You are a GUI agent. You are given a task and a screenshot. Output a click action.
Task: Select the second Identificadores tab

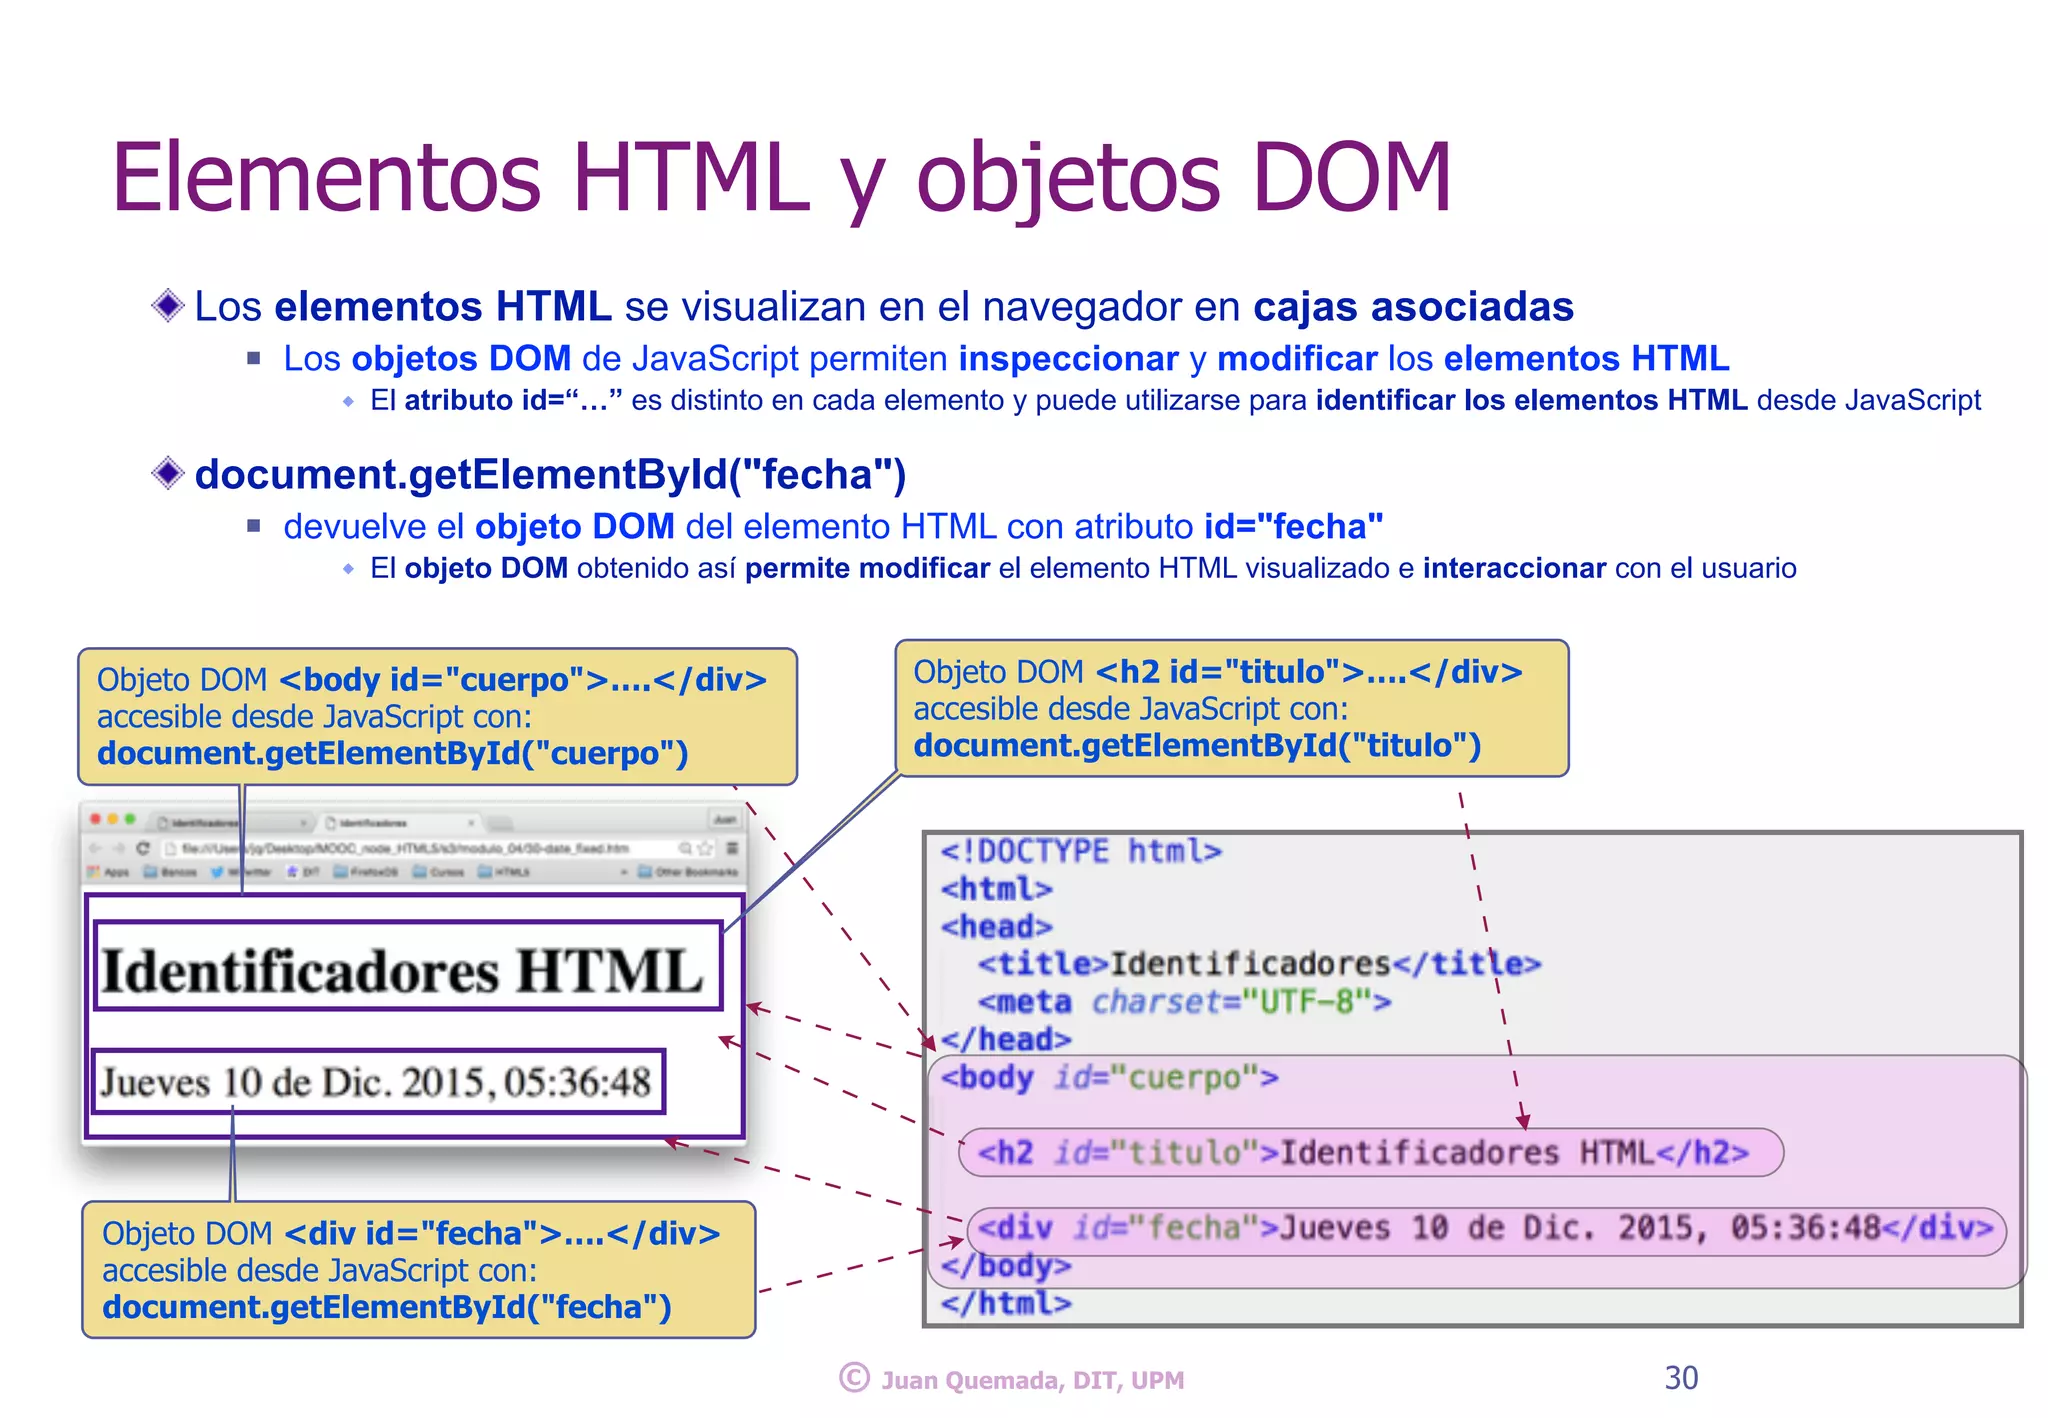[x=400, y=823]
